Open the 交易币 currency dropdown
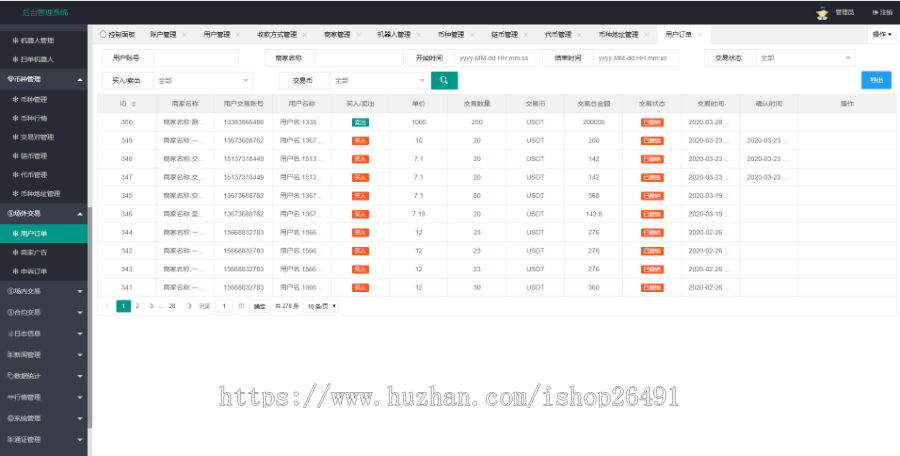 coord(379,81)
